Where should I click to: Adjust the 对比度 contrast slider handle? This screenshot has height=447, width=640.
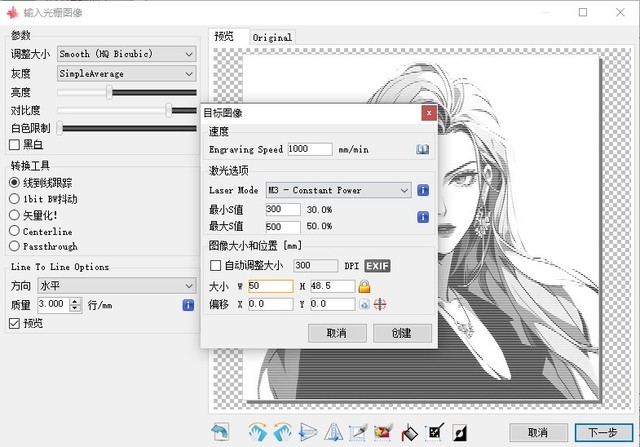pyautogui.click(x=169, y=110)
